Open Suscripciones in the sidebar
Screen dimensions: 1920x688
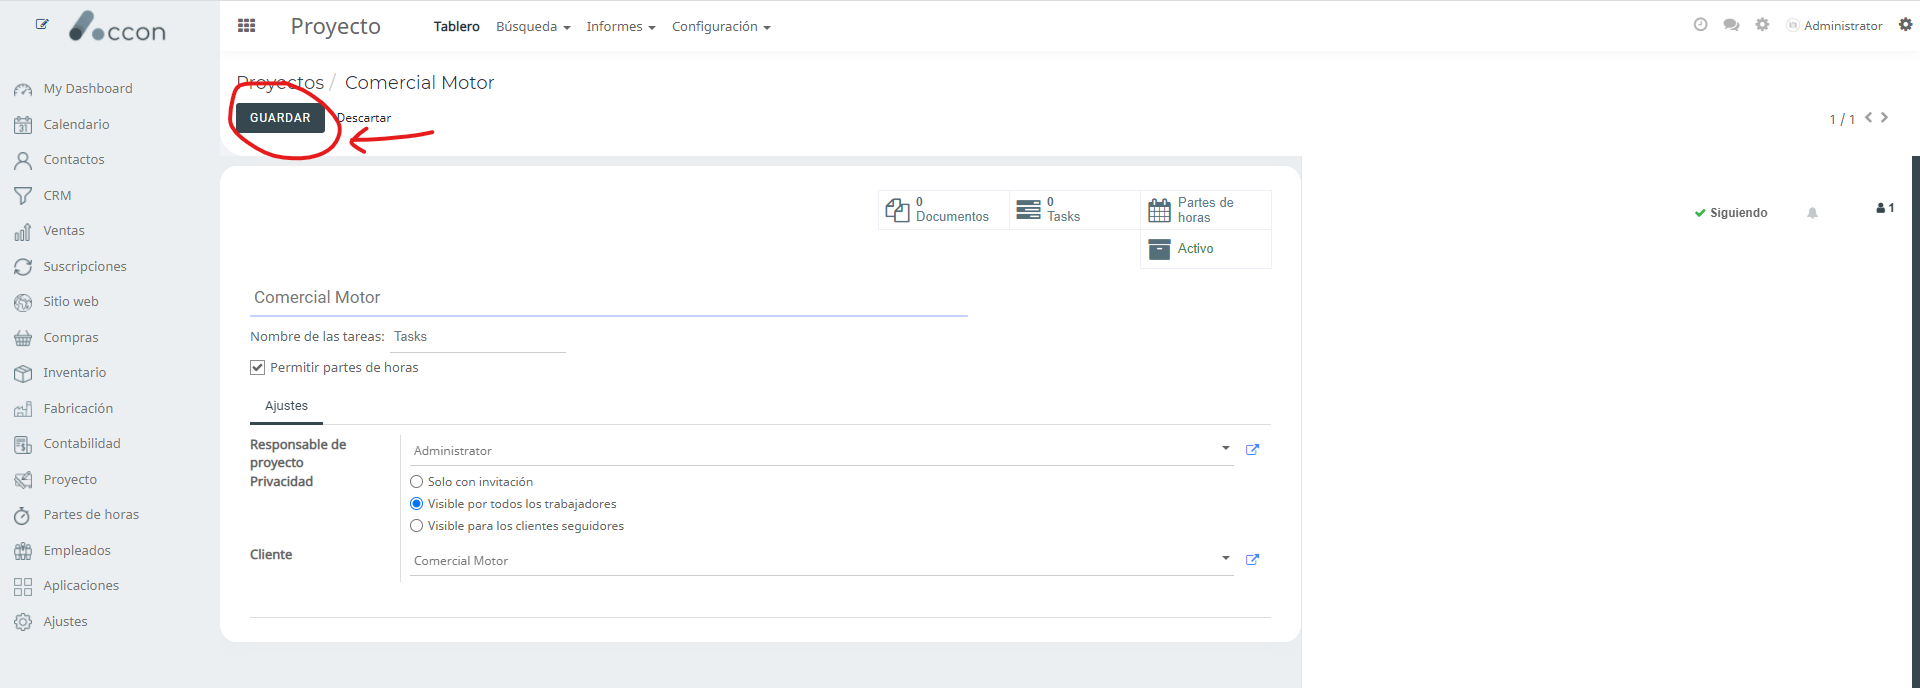coord(85,267)
